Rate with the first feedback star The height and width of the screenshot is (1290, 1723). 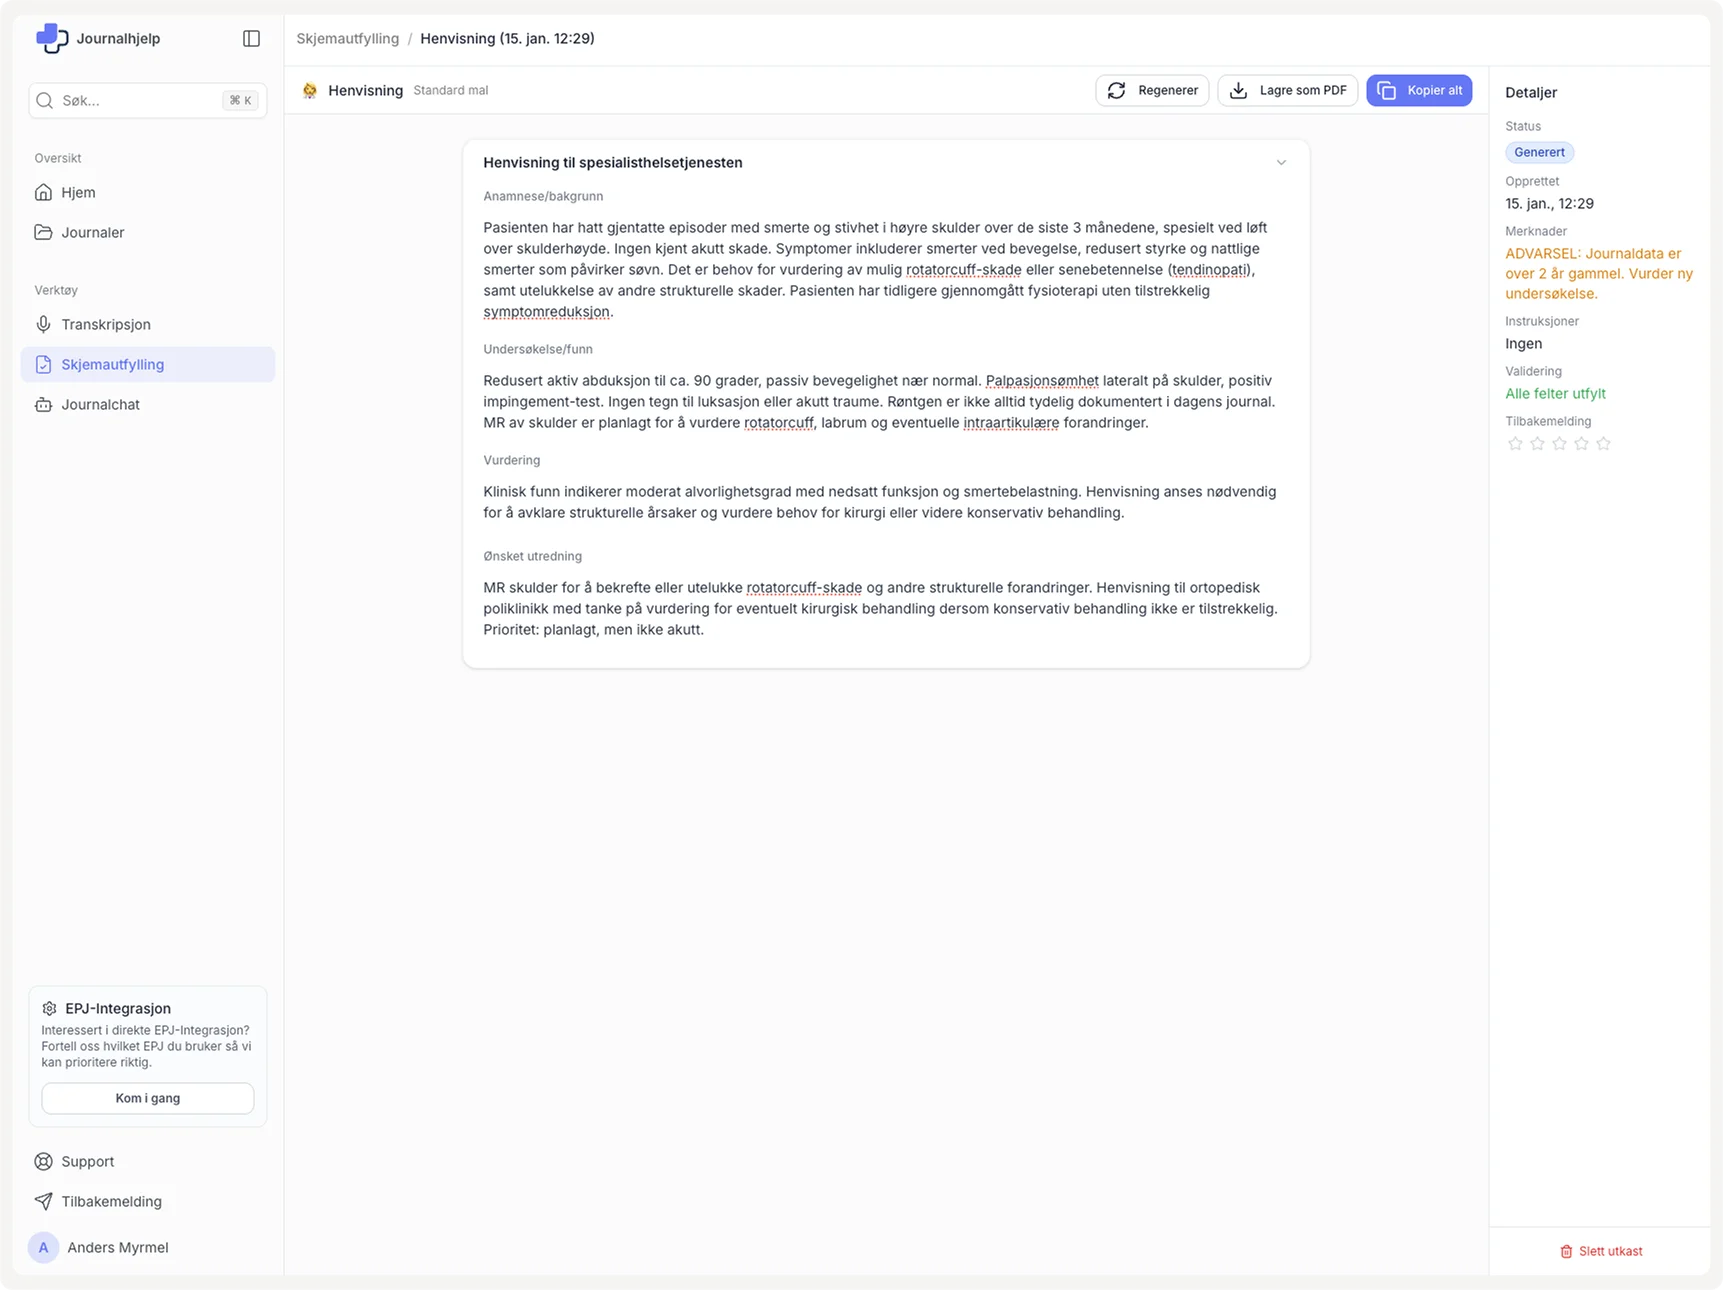(x=1515, y=443)
